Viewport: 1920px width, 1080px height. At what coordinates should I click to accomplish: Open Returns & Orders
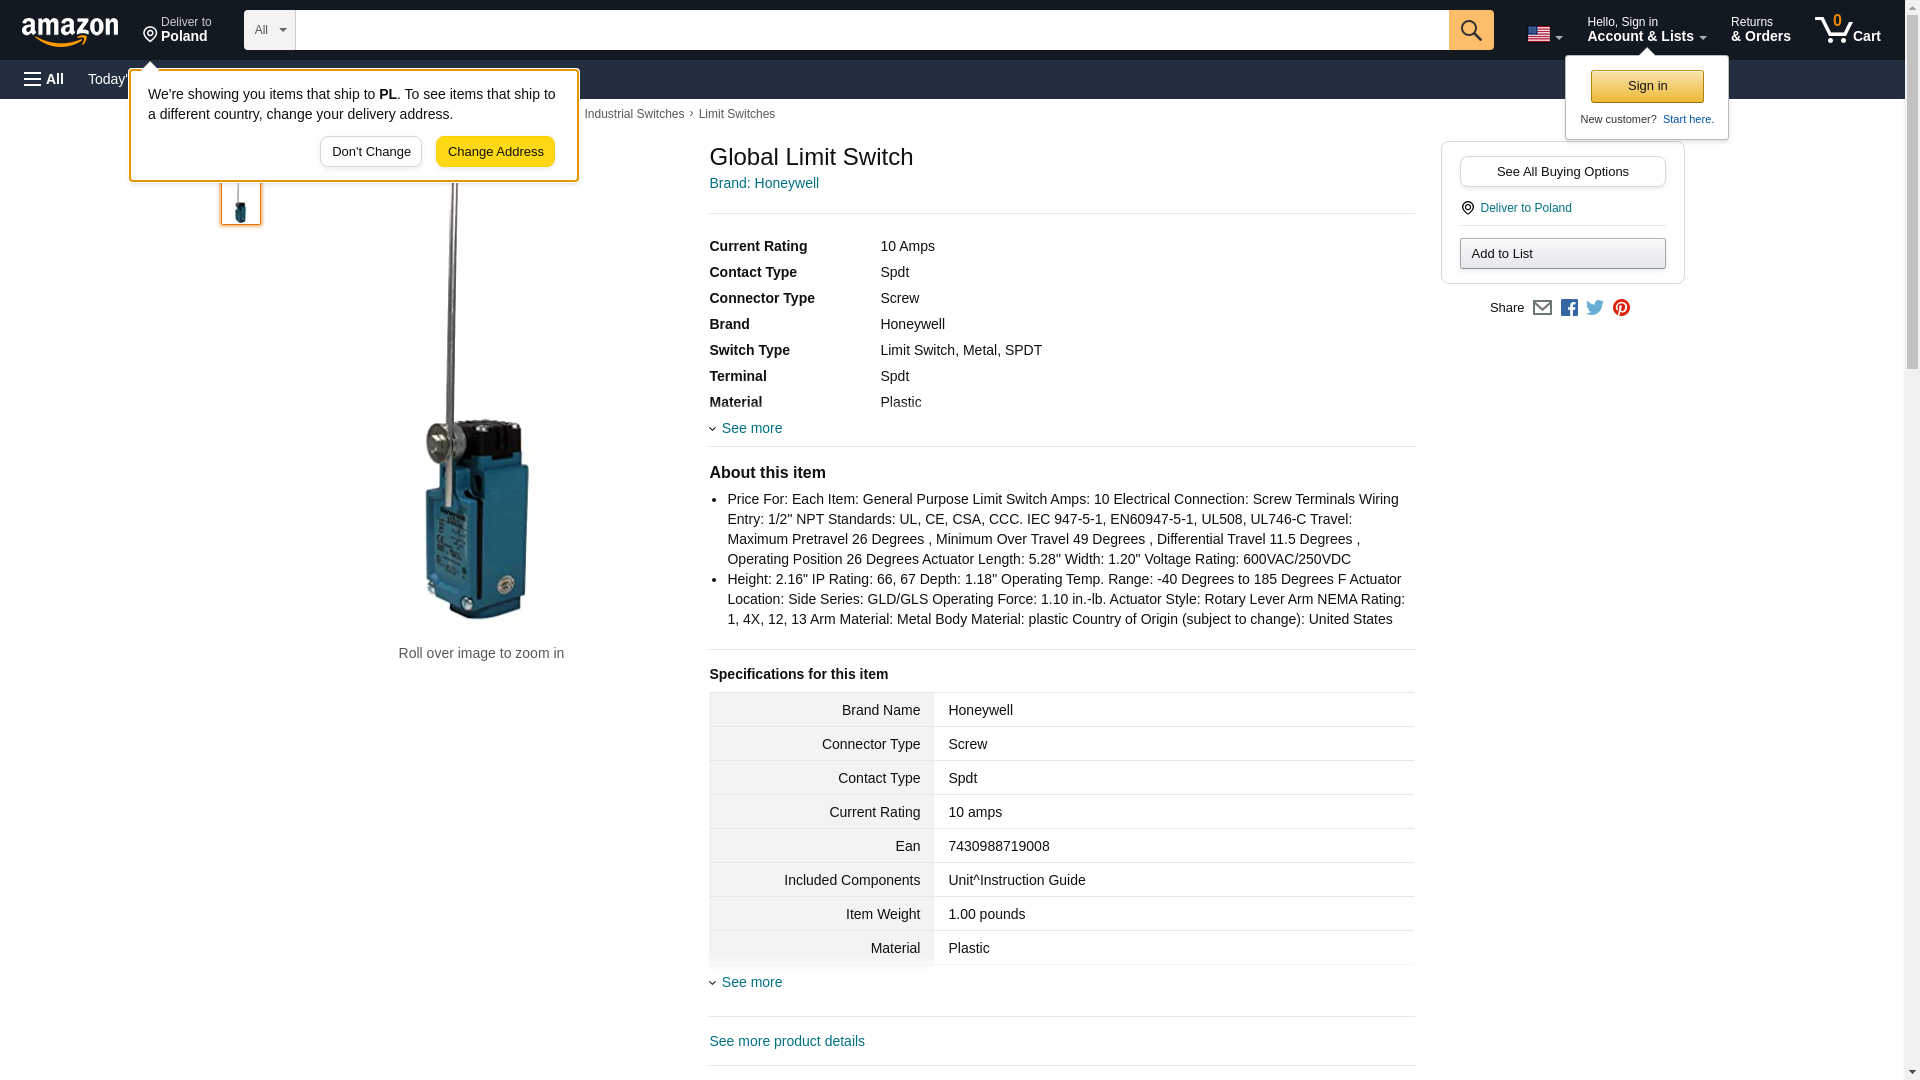click(x=1760, y=30)
